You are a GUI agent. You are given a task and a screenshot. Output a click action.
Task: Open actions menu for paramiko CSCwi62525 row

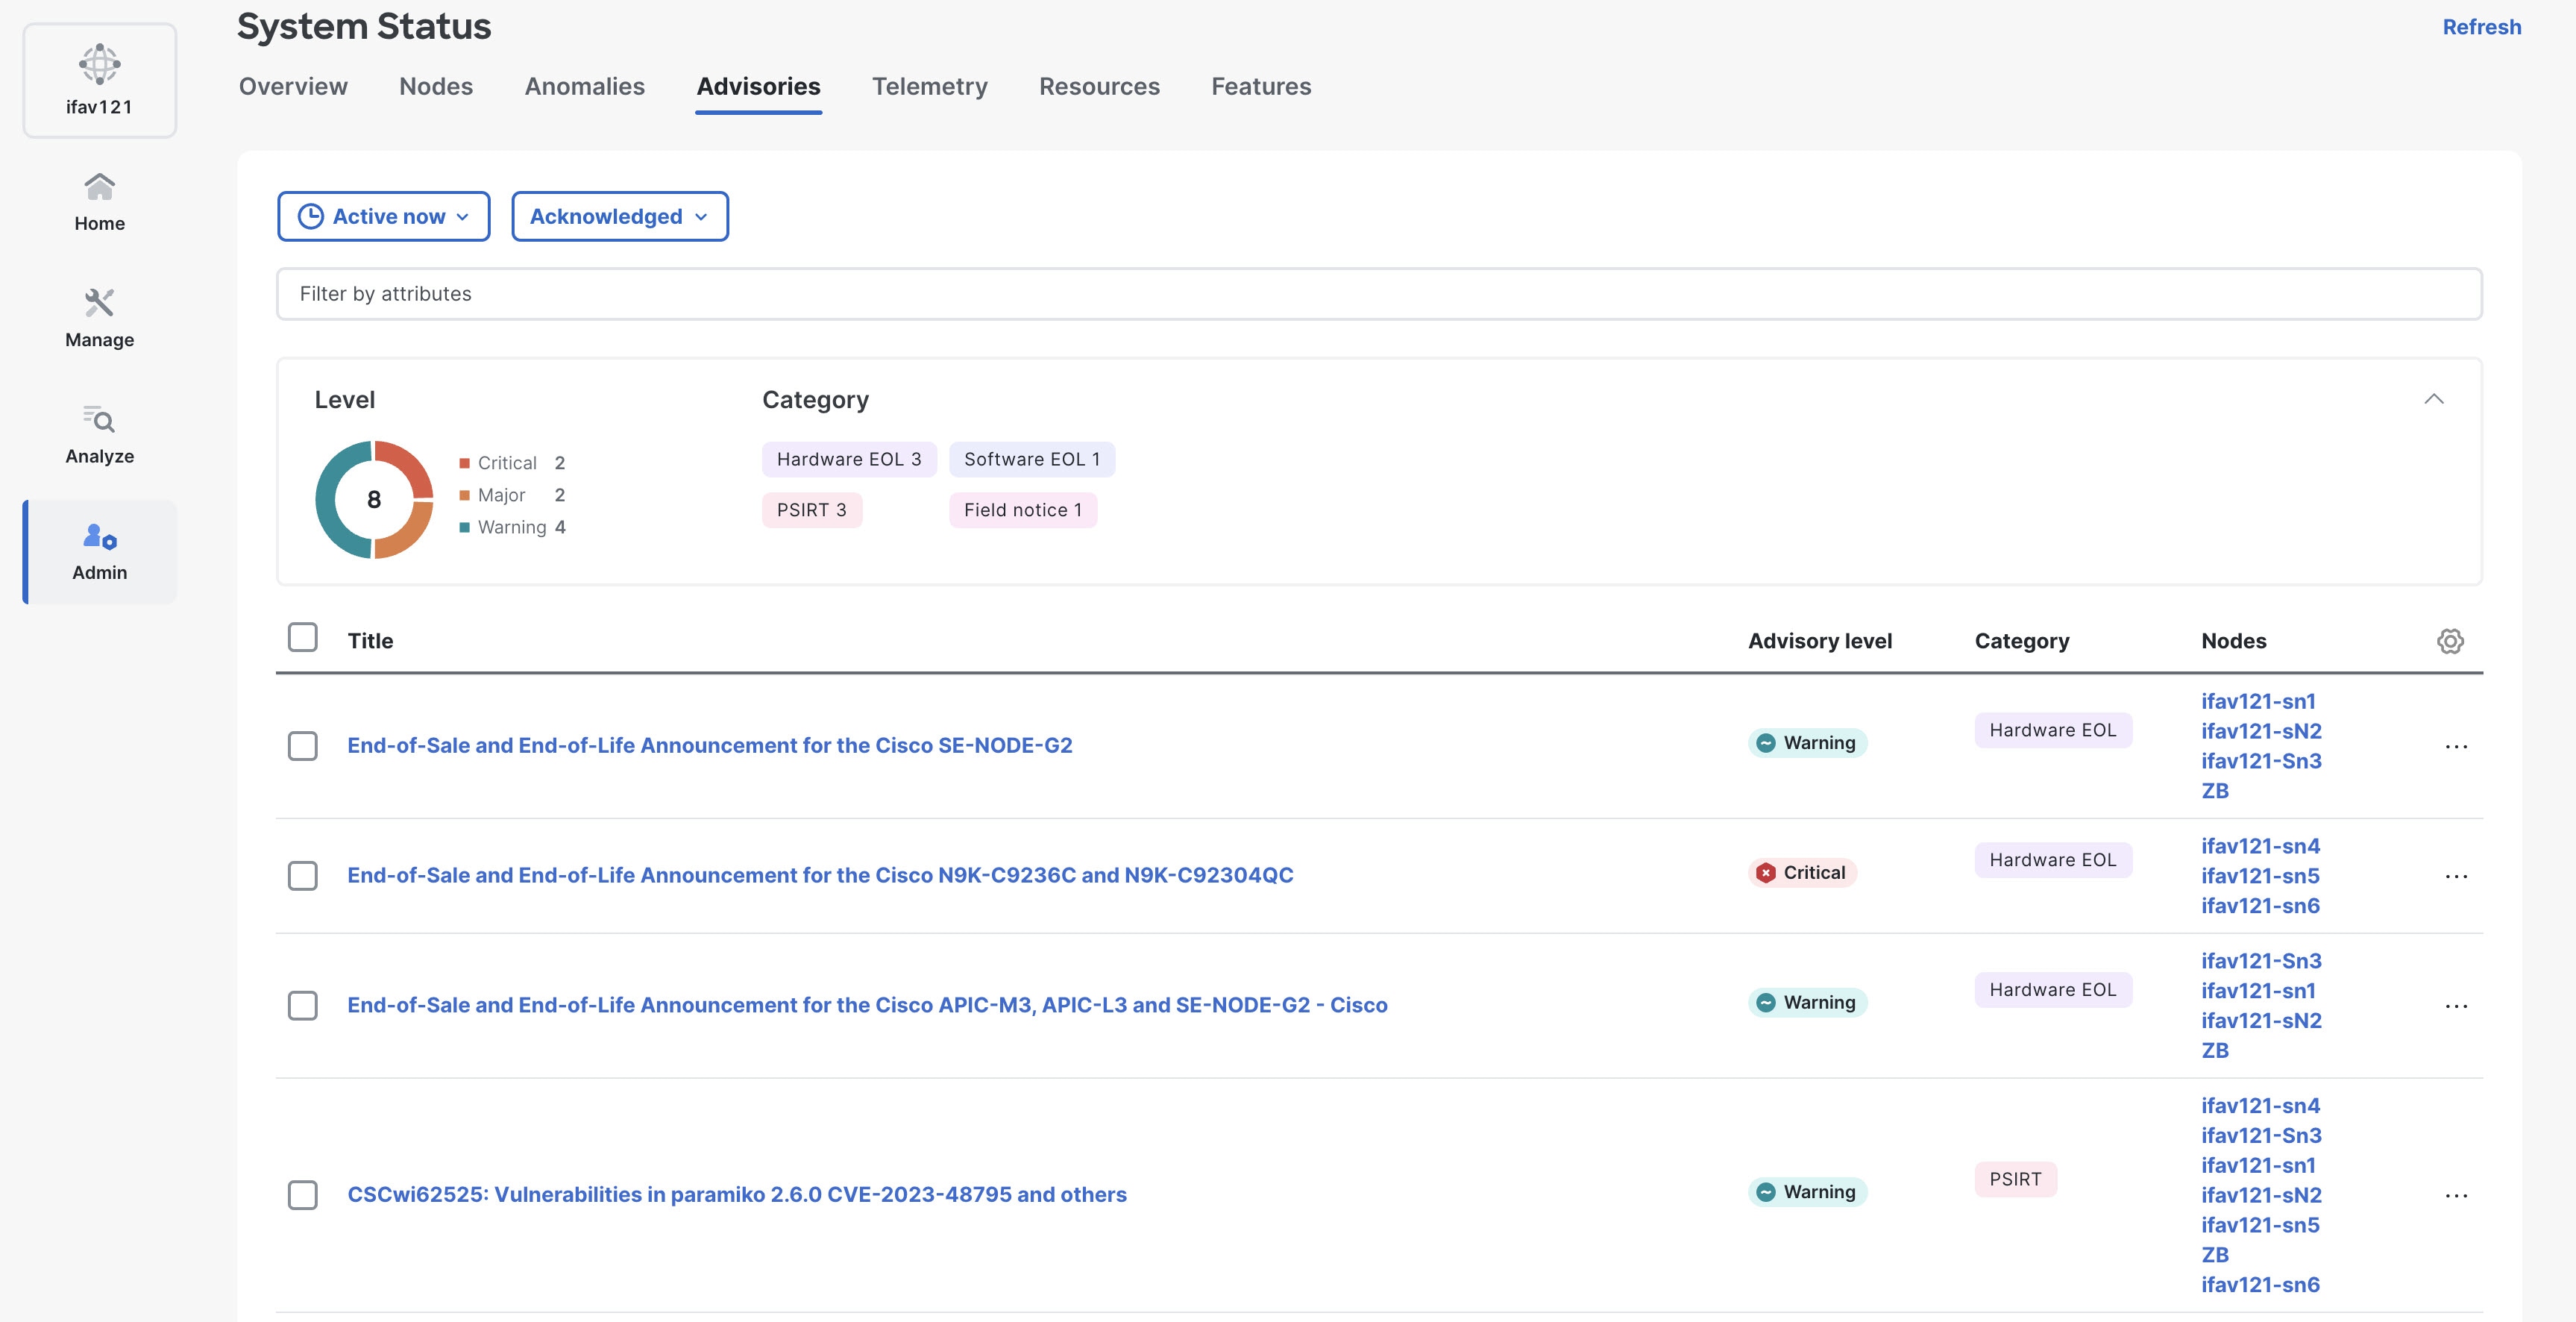pos(2456,1195)
